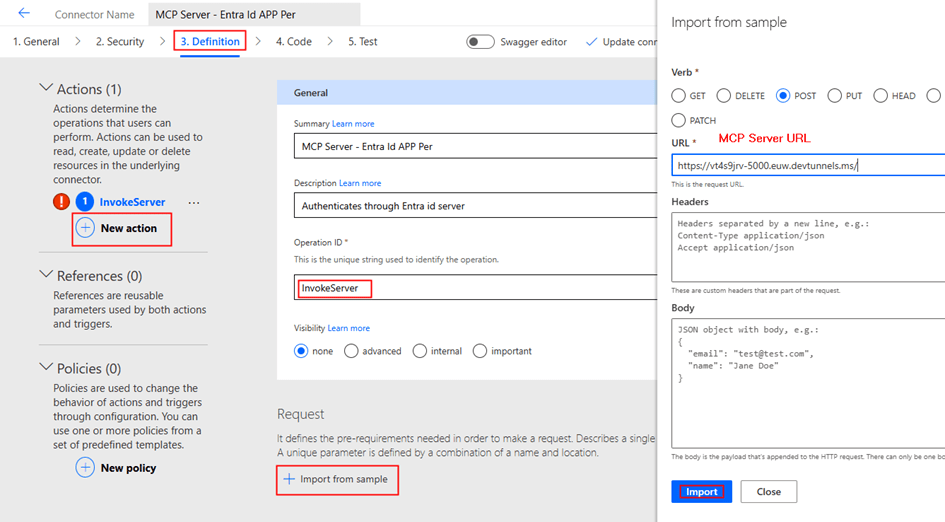Click the Update connector checkmark icon
Viewport: 945px width, 522px height.
pyautogui.click(x=591, y=42)
